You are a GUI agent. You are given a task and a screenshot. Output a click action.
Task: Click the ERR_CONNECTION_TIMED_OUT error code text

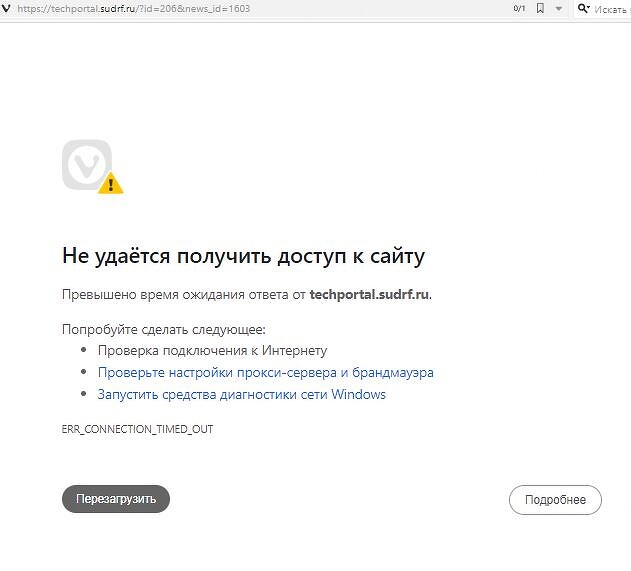137,429
